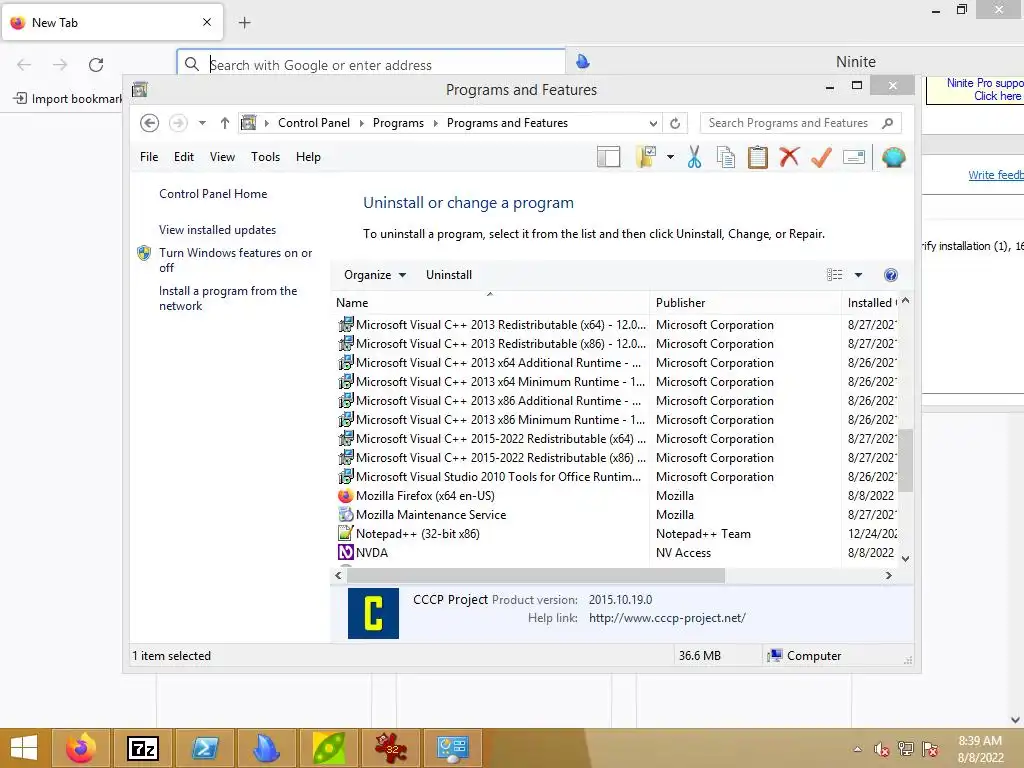1024x768 pixels.
Task: Go back in Programs and Features
Action: click(x=150, y=123)
